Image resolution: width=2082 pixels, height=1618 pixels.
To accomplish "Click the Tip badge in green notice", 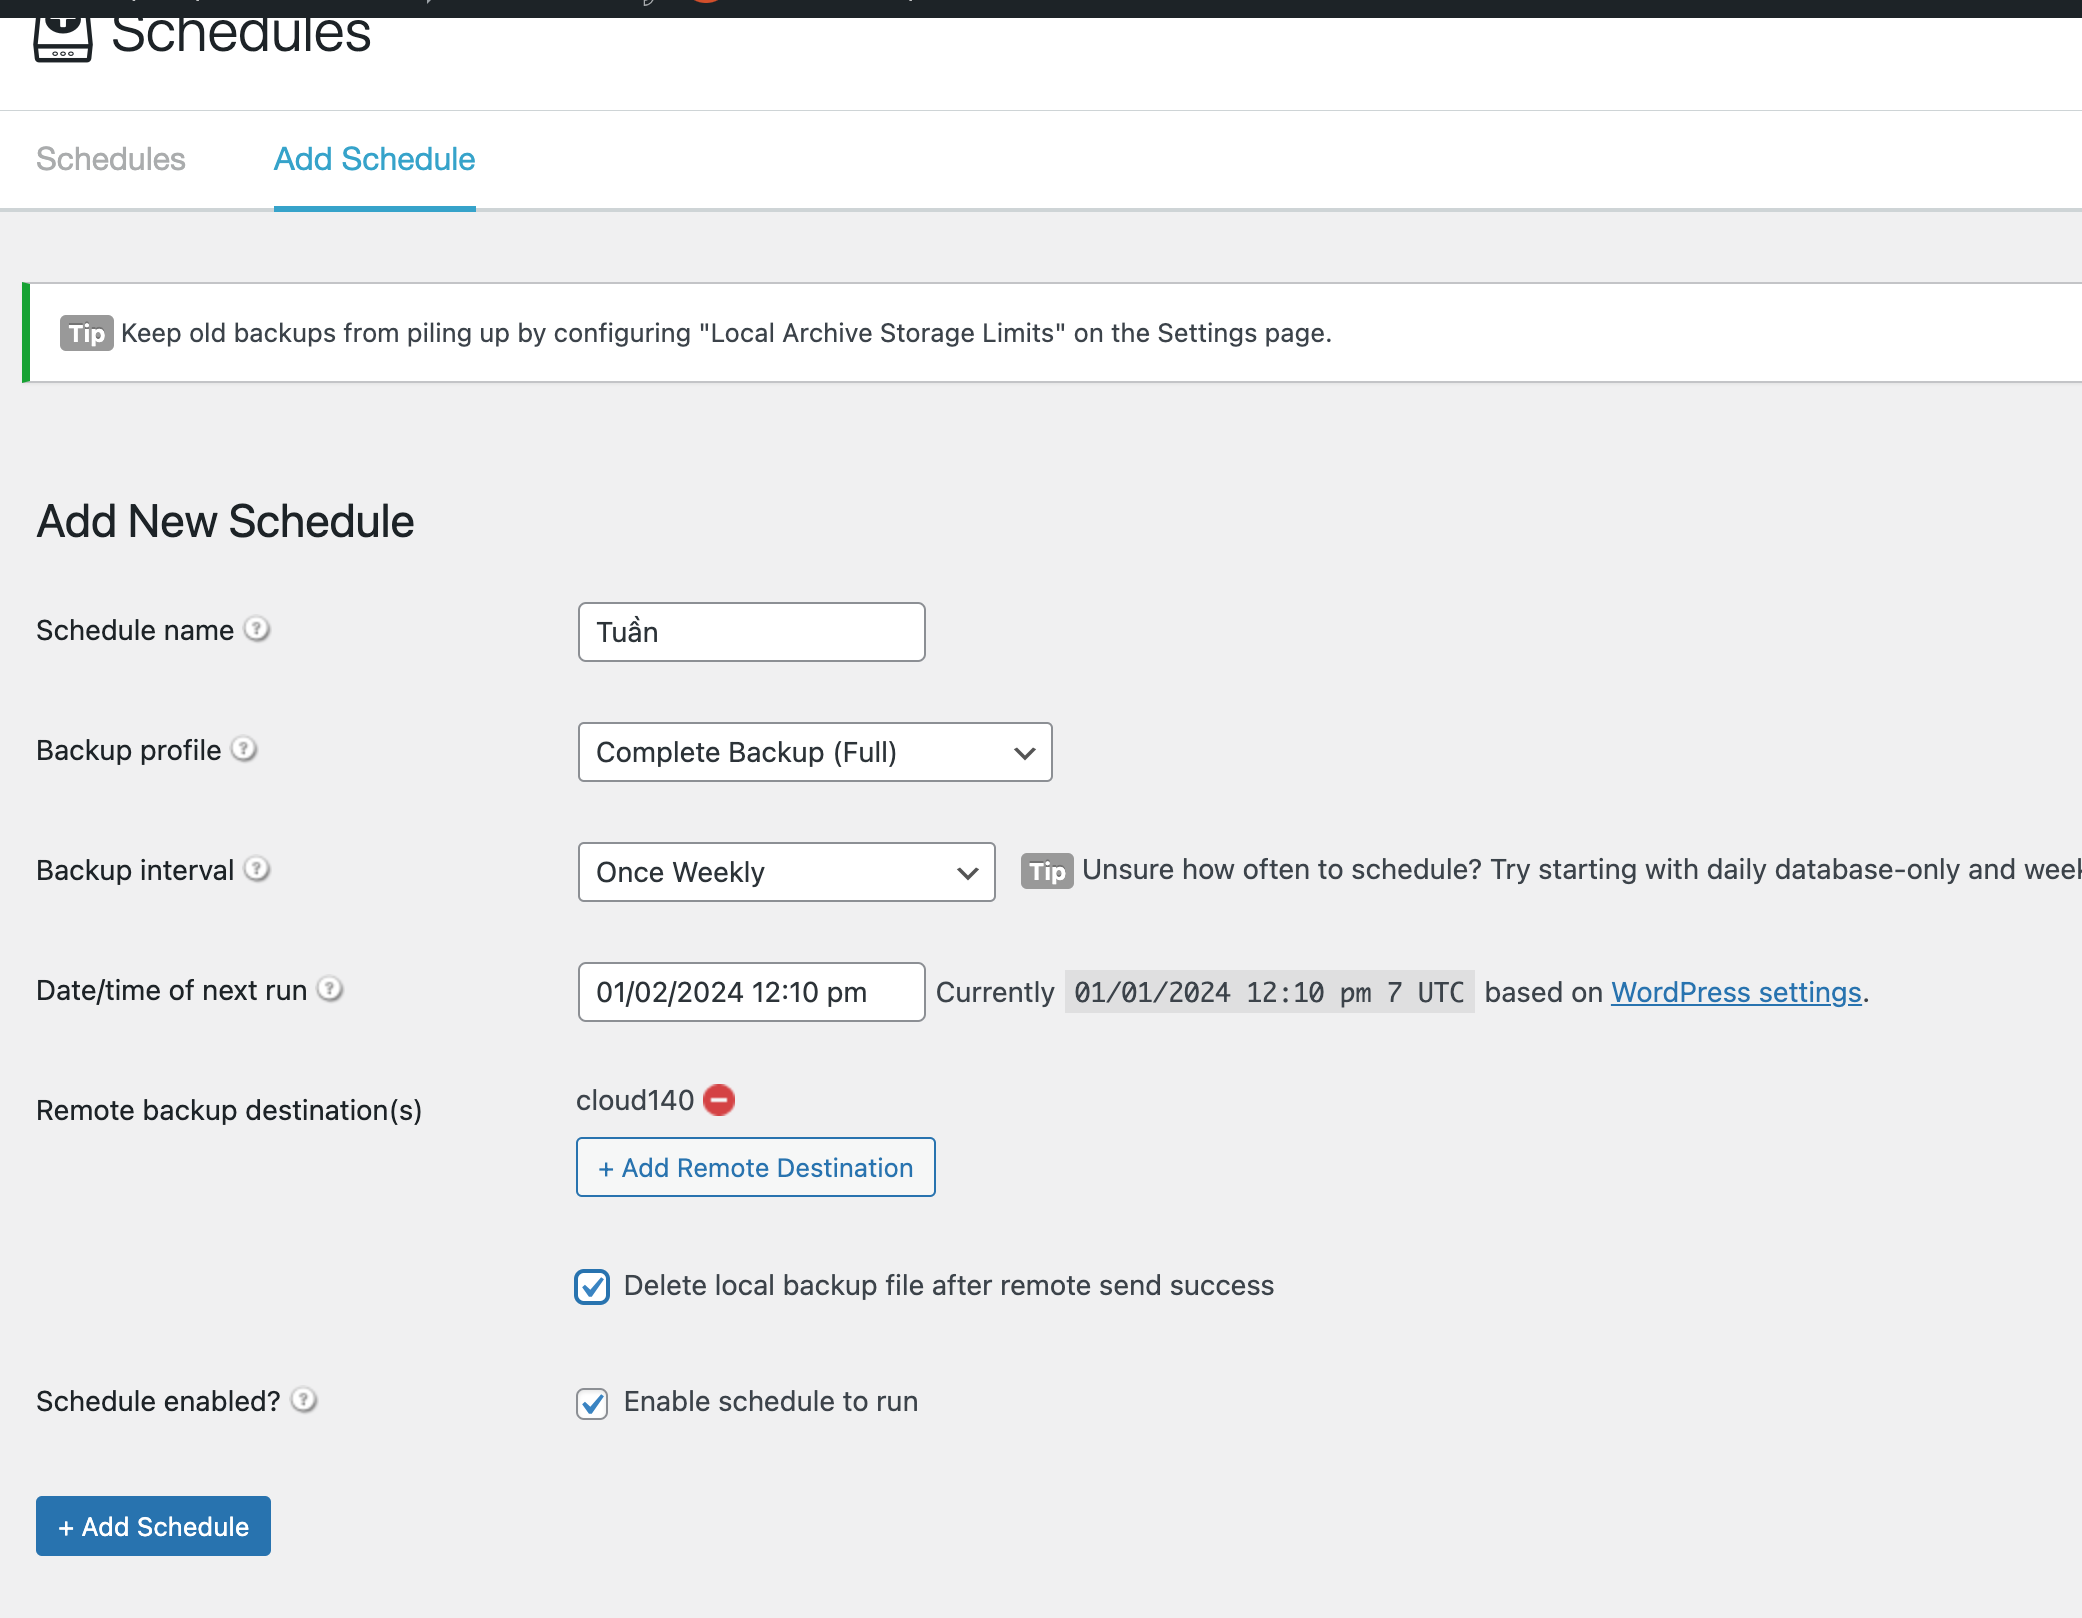I will pyautogui.click(x=87, y=333).
